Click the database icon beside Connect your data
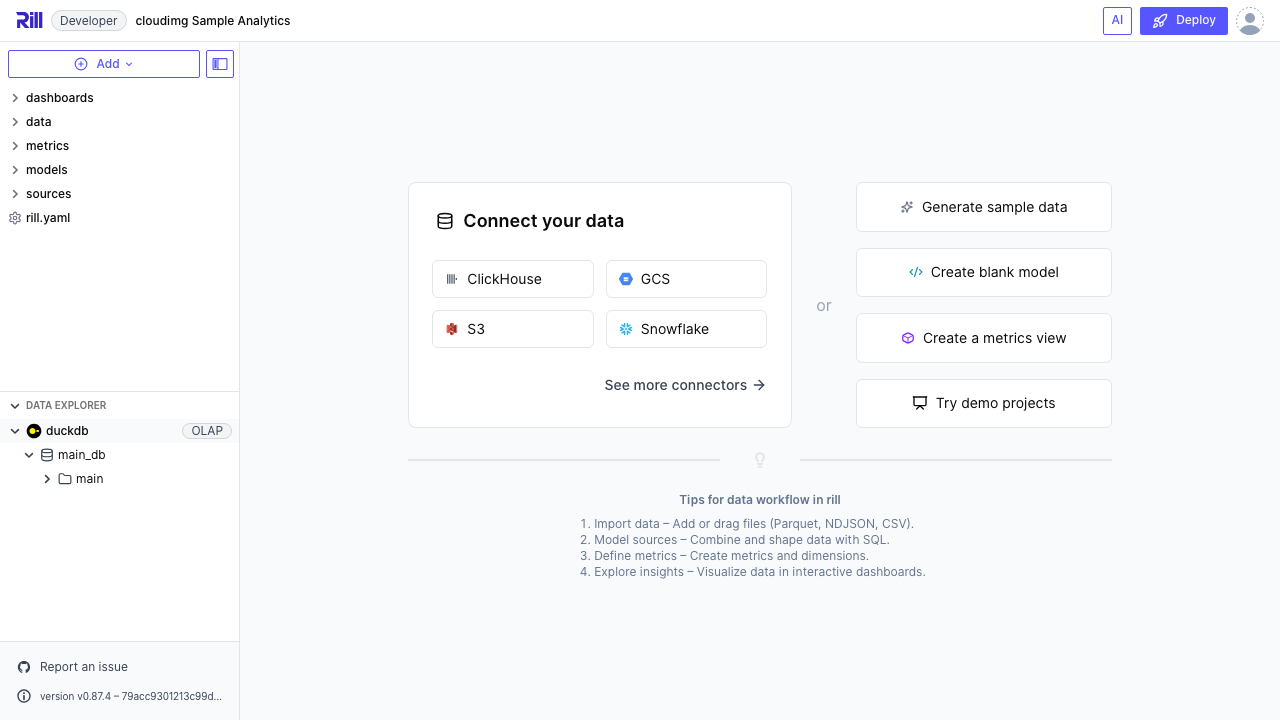Screen dimensions: 1280x720 click(445, 221)
